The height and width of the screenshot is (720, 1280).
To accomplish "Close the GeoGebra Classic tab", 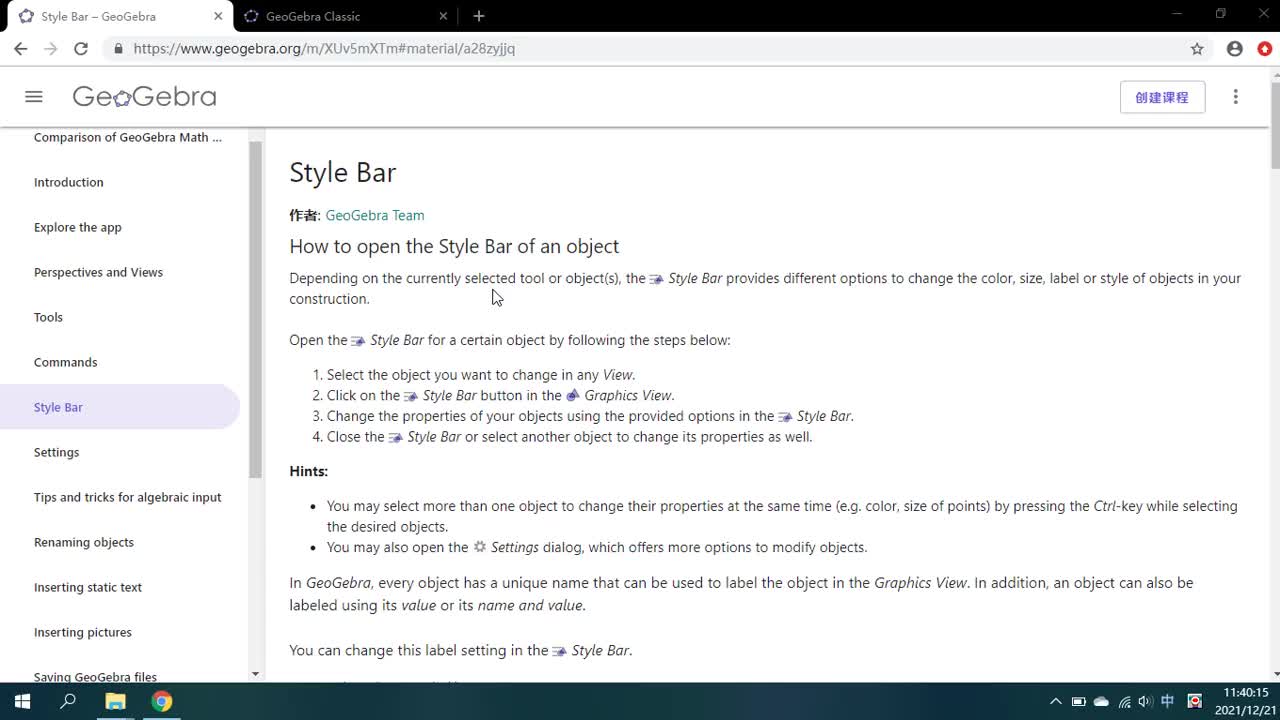I will tap(444, 16).
